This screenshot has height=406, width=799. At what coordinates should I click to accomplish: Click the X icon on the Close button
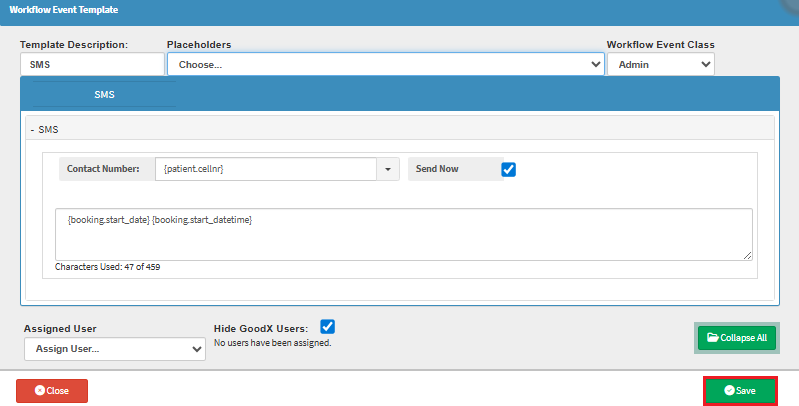click(39, 391)
